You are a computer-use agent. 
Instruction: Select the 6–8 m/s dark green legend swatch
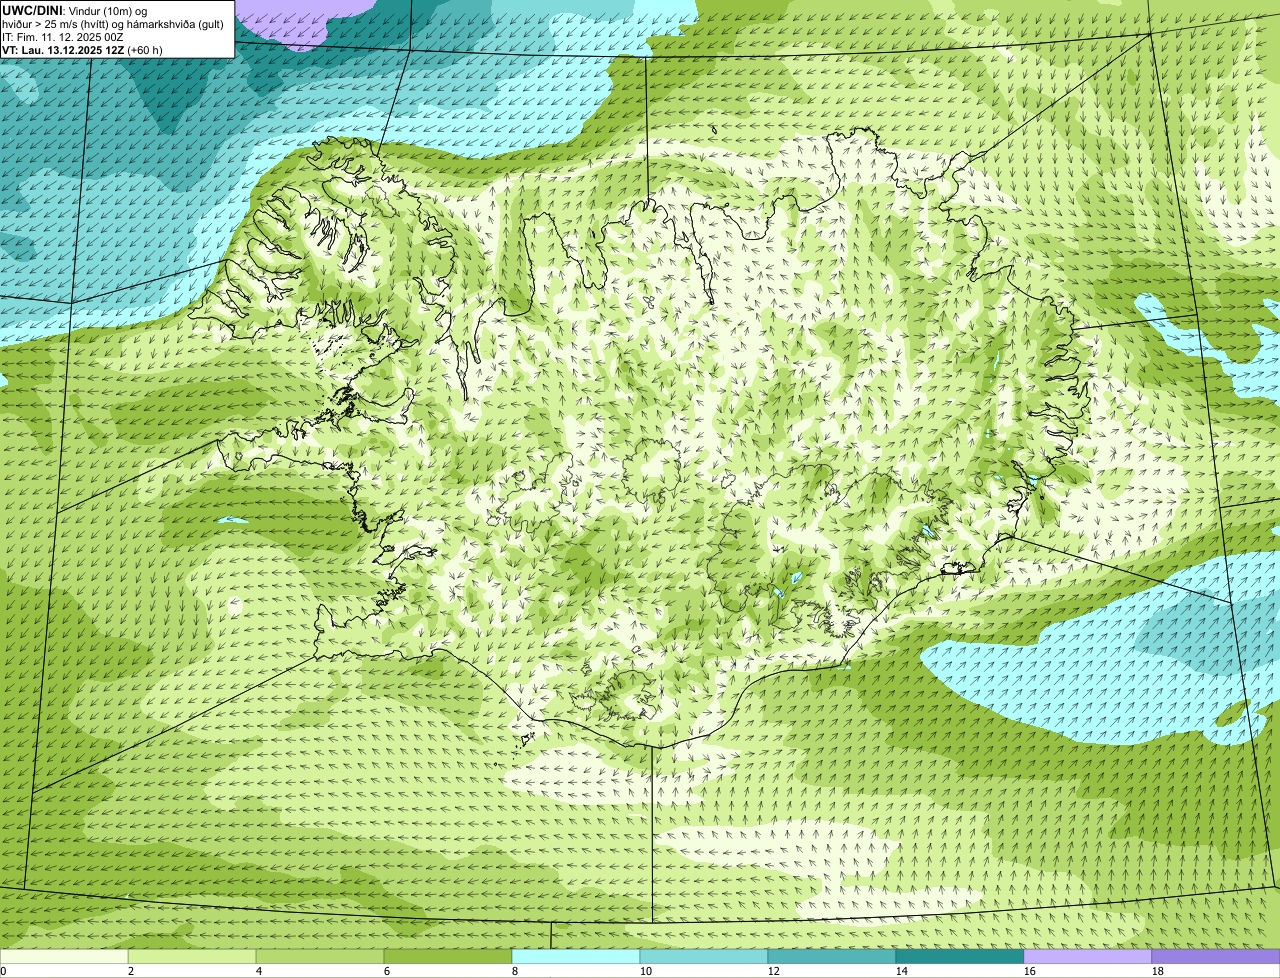tap(448, 957)
